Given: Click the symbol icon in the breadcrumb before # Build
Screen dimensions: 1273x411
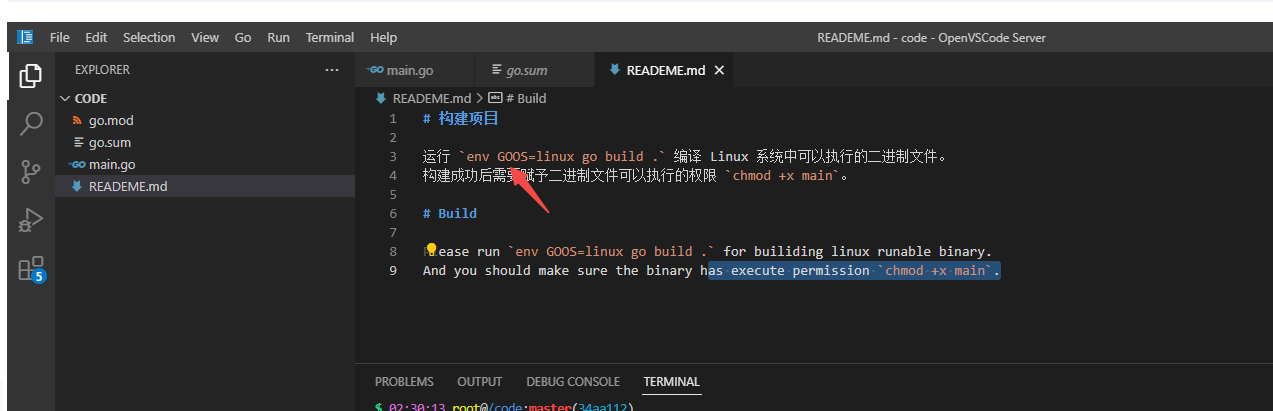Looking at the screenshot, I should coord(494,98).
